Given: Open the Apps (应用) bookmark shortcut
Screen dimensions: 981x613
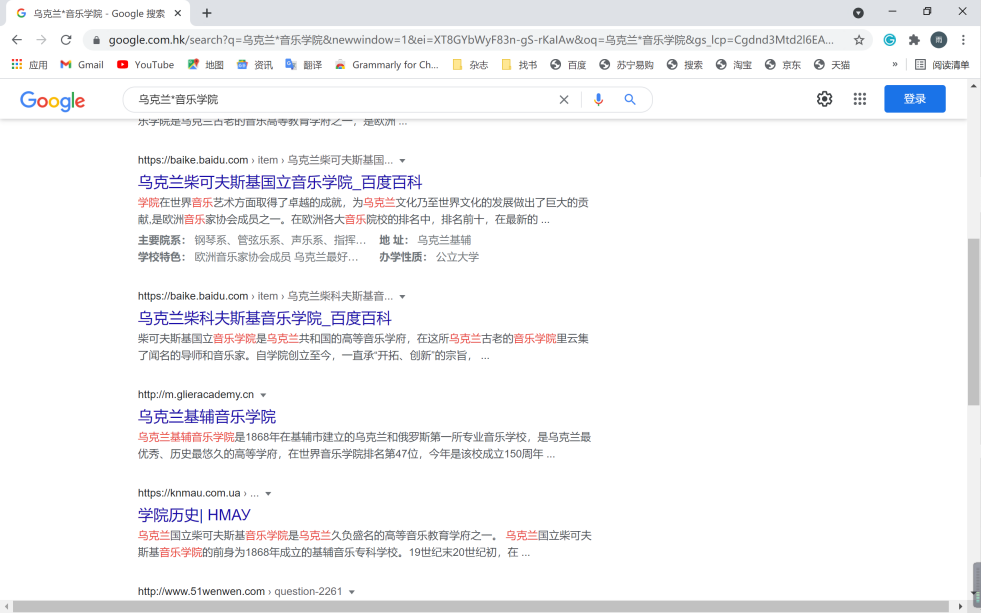Looking at the screenshot, I should [x=29, y=64].
